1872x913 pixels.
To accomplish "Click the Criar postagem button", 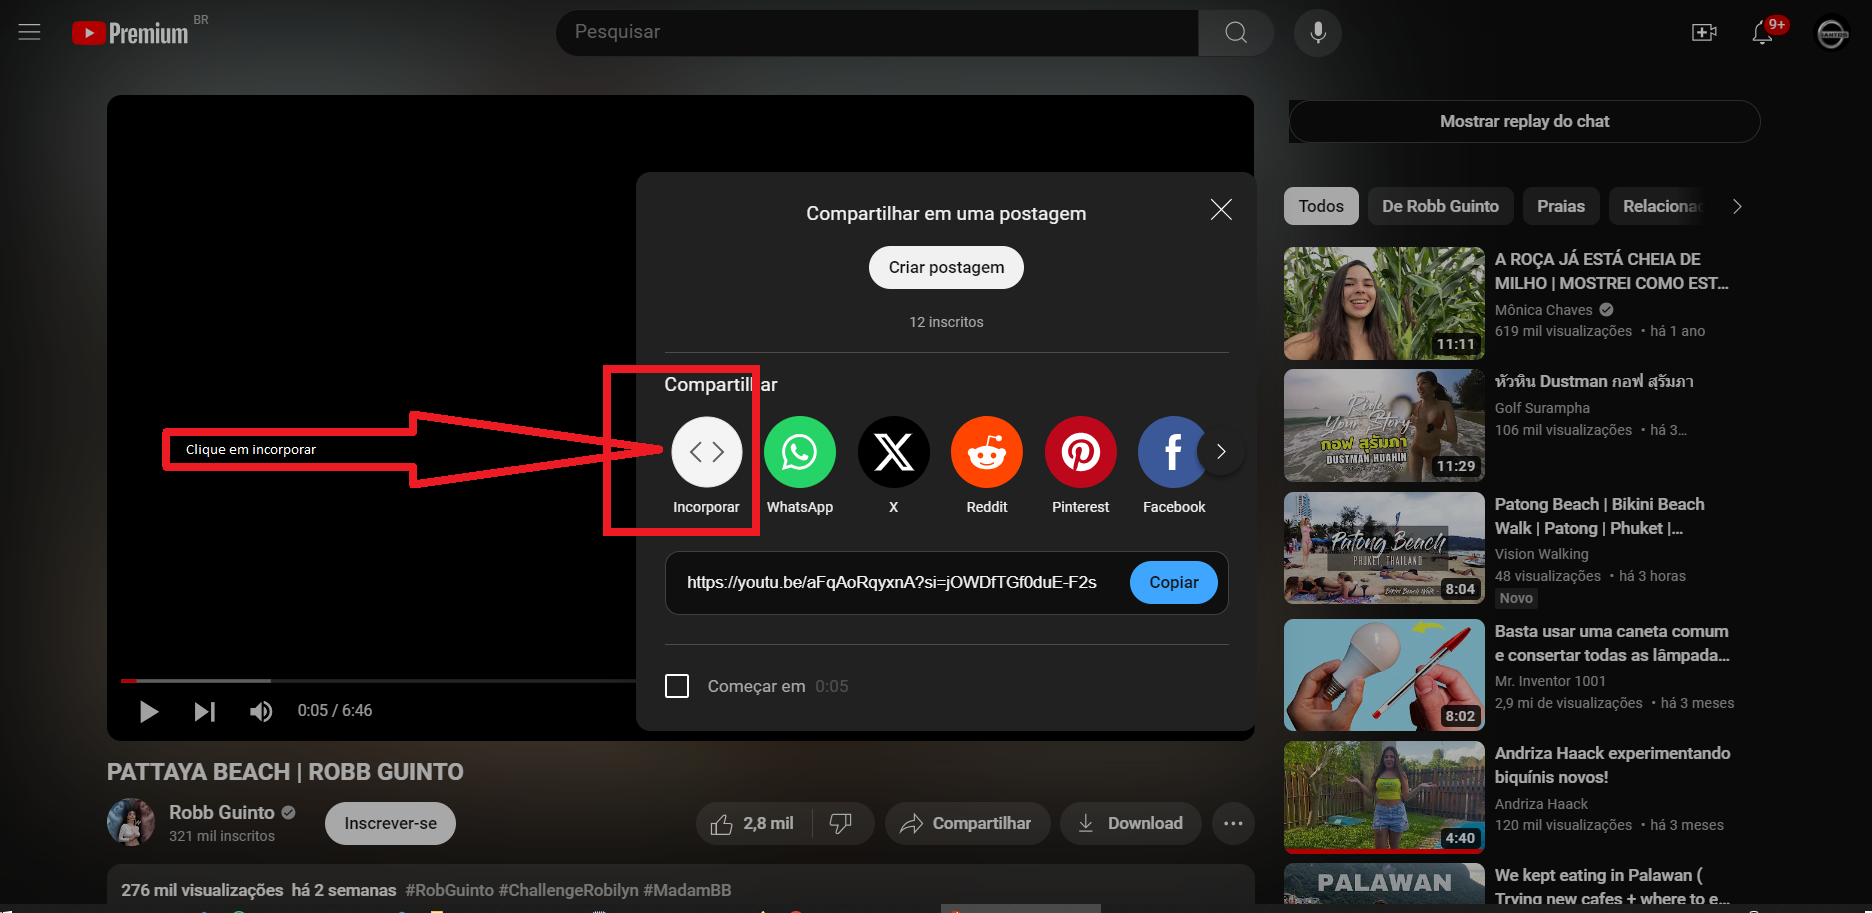I will coord(946,268).
